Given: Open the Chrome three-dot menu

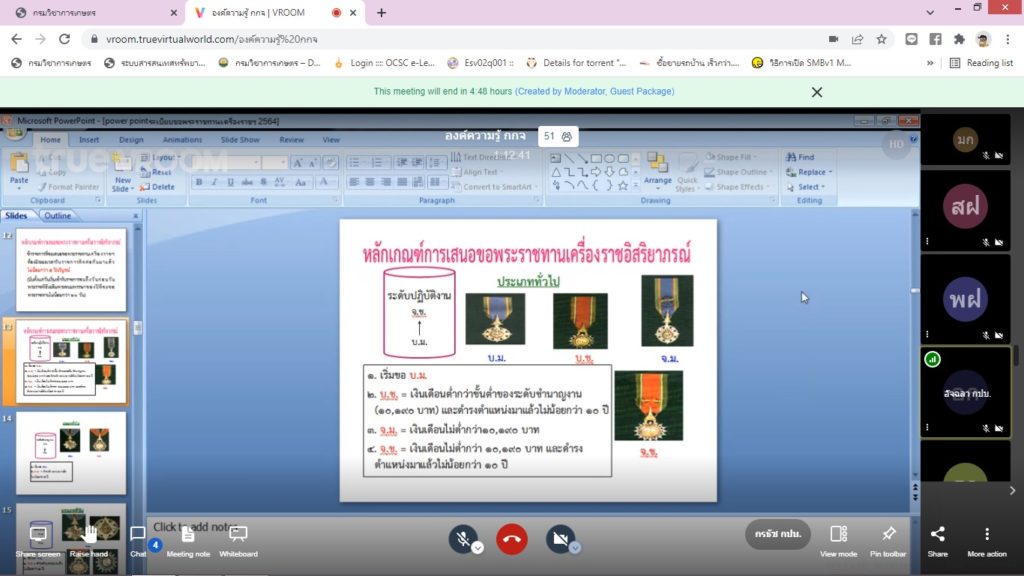Looking at the screenshot, I should 1008,39.
